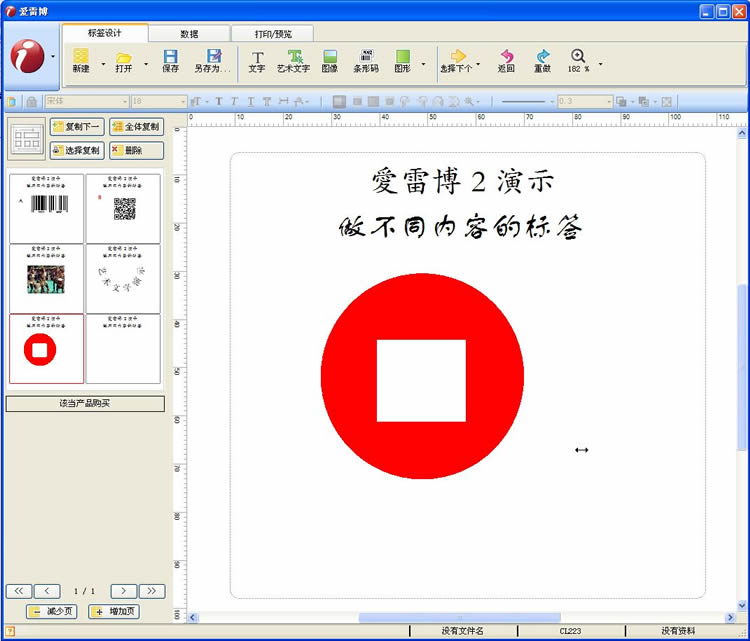Click the 新建 (New) label icon
Screen dimensions: 750x641
81,61
